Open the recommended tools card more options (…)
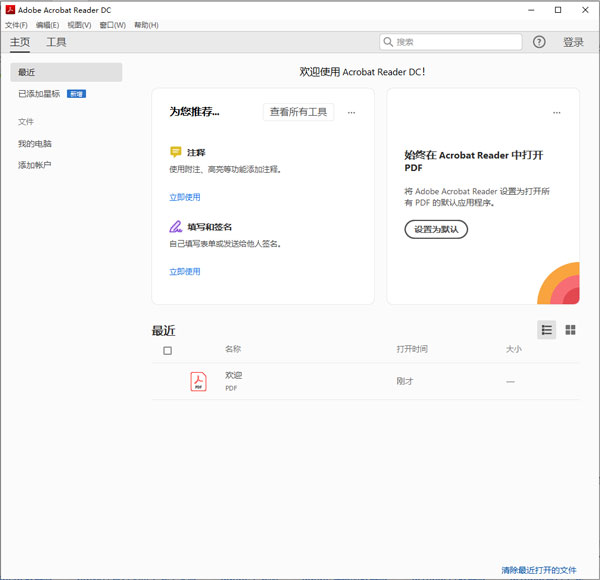 351,112
